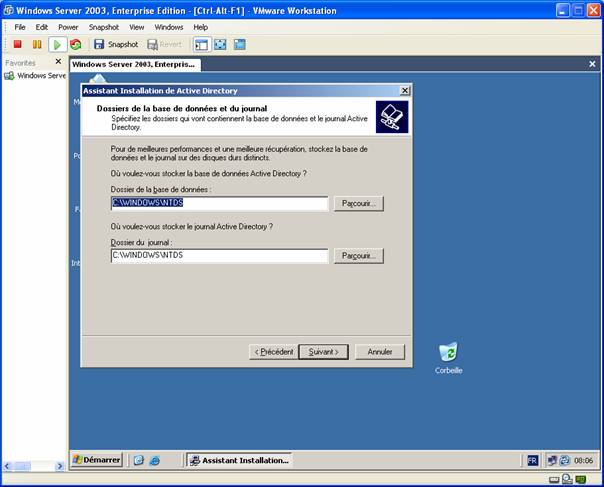Click the FR language indicator
The width and height of the screenshot is (604, 487).
(532, 460)
